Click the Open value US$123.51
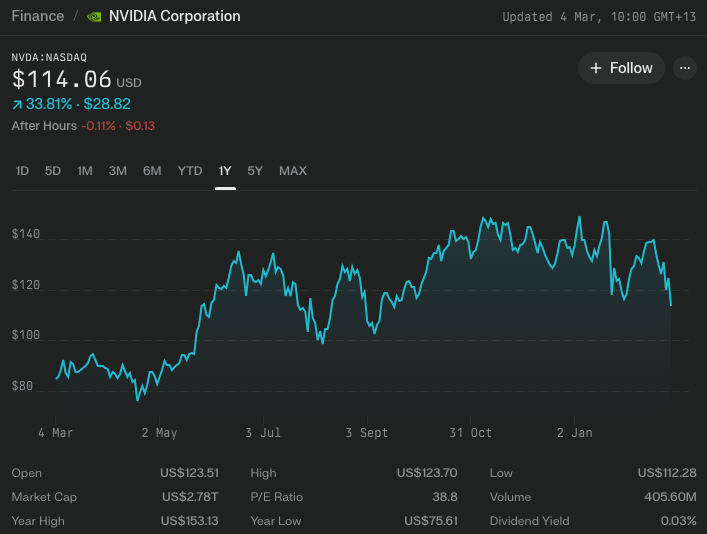 [189, 473]
